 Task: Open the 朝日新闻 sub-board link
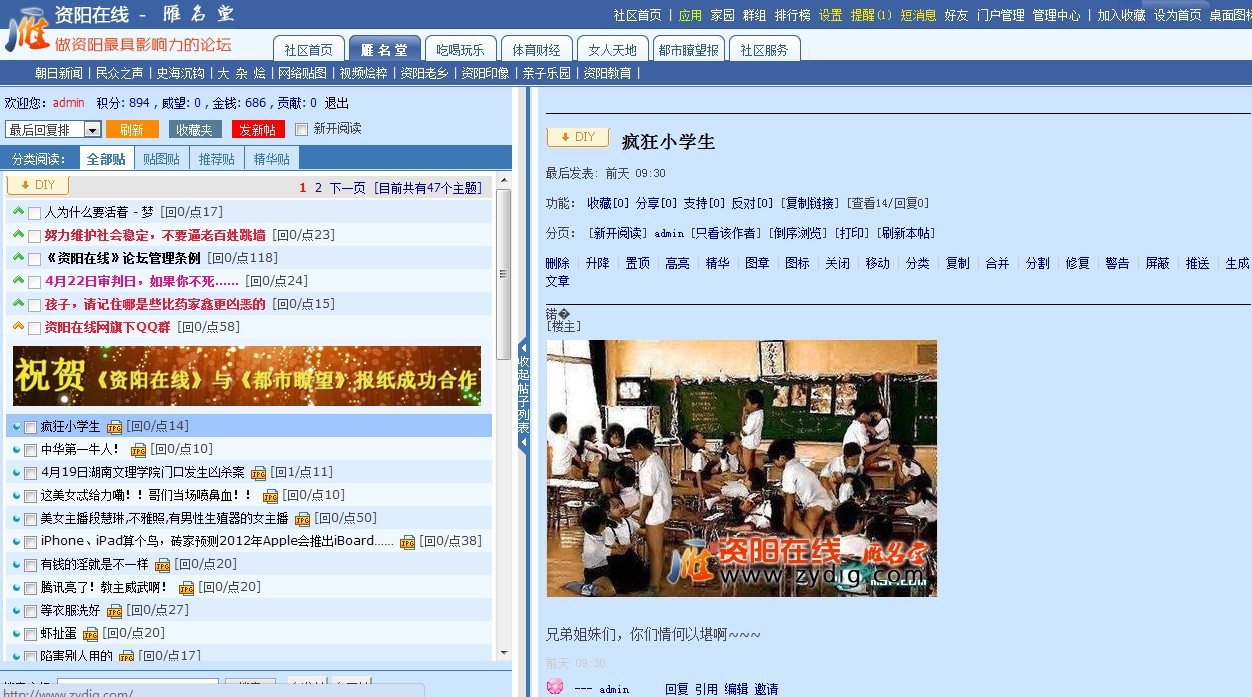click(59, 73)
